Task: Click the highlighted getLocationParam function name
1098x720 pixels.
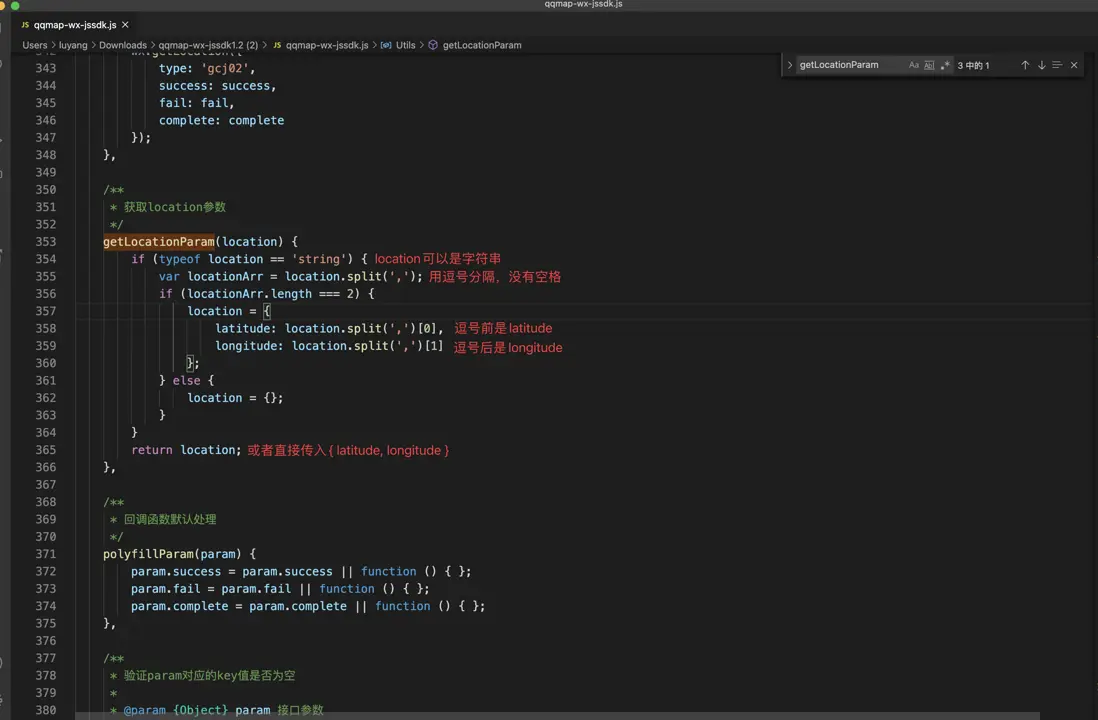Action: 158,242
